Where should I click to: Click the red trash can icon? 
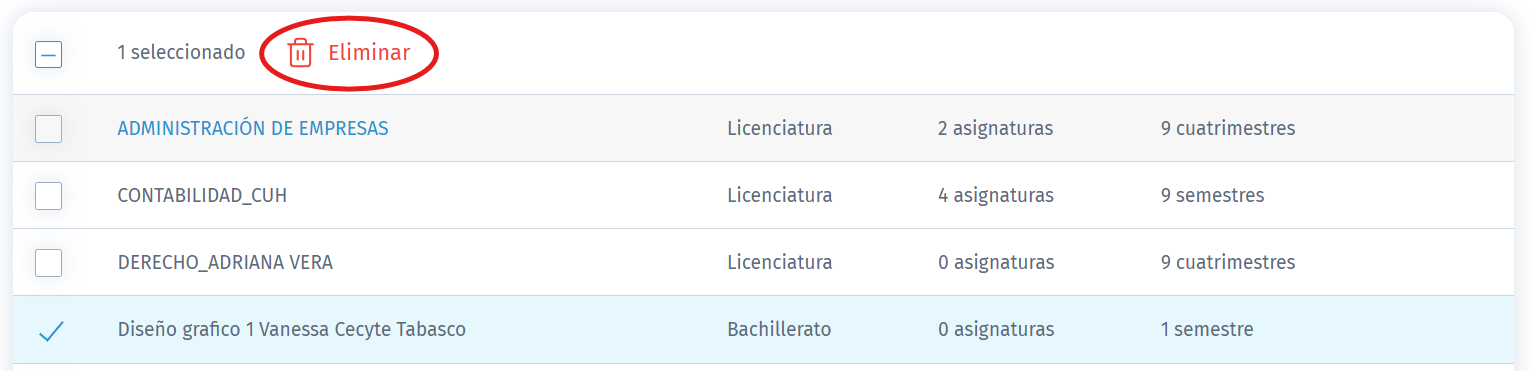coord(300,53)
